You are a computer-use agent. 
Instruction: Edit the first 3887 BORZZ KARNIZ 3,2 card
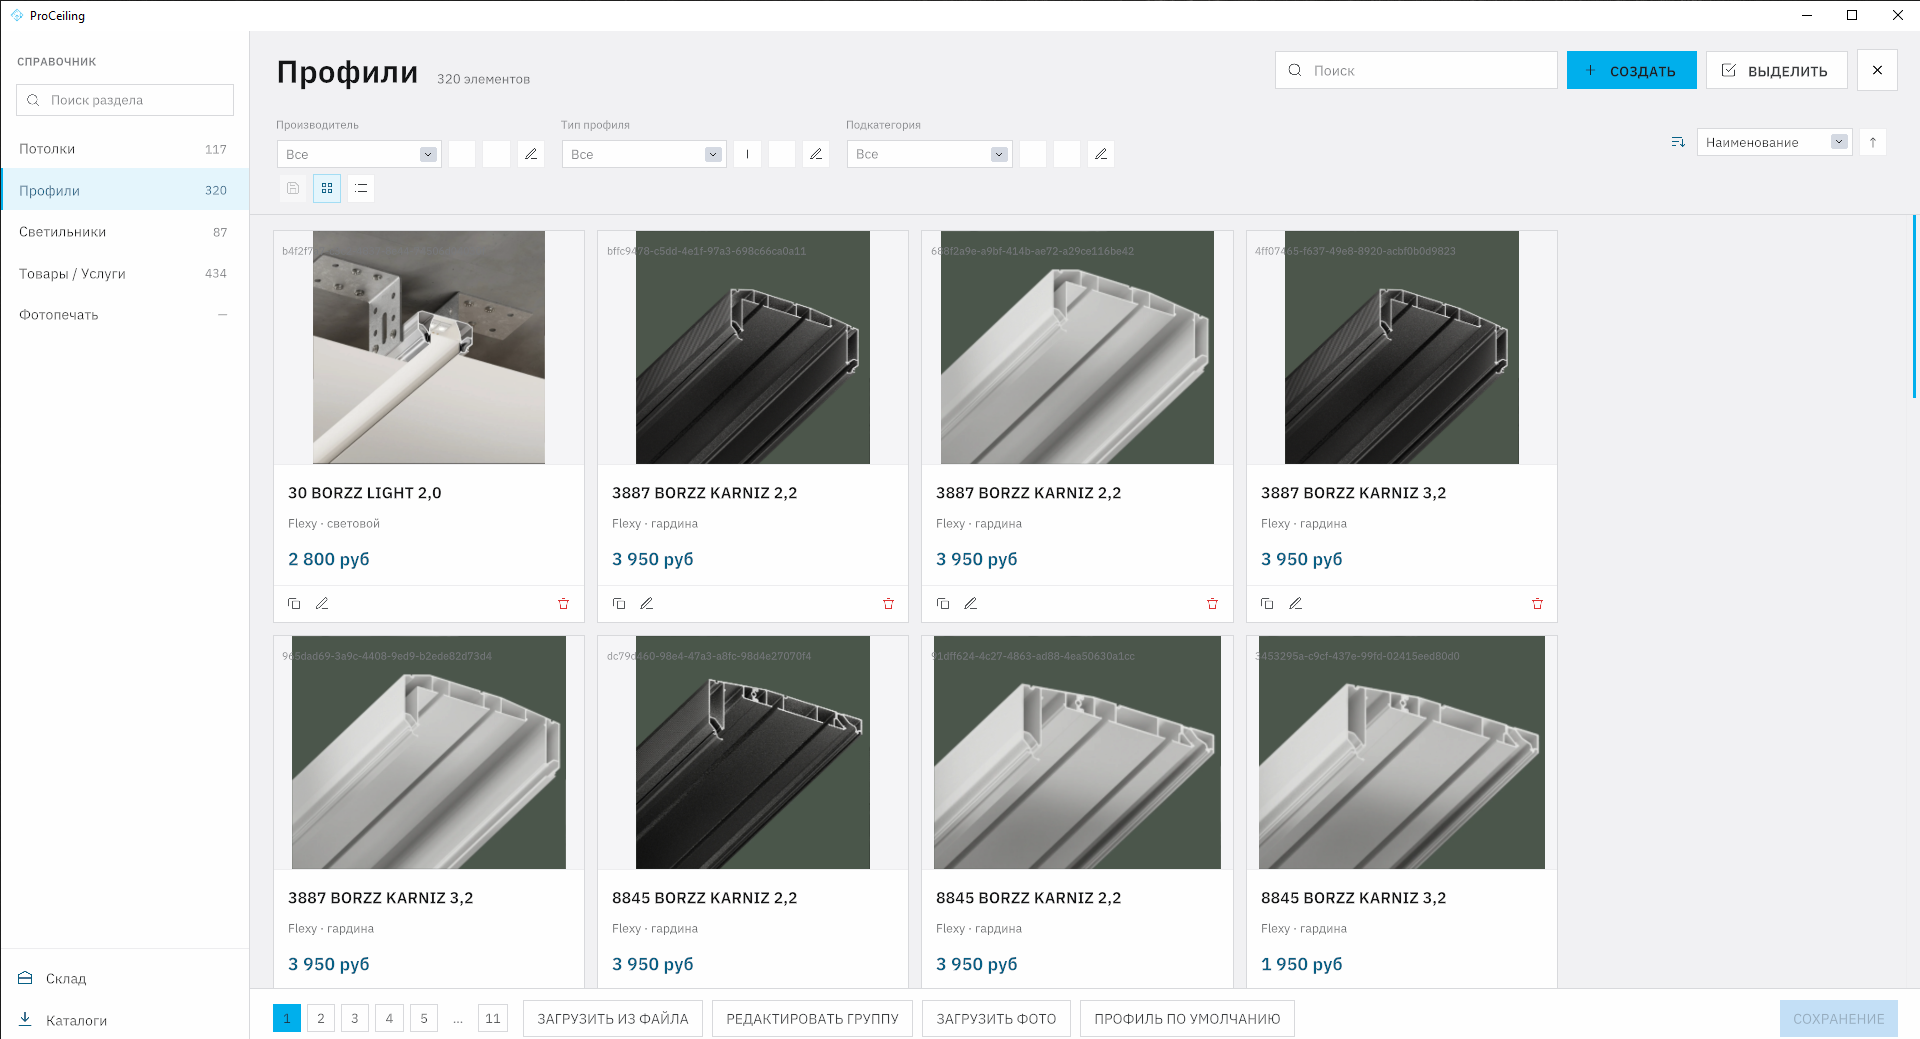1295,604
